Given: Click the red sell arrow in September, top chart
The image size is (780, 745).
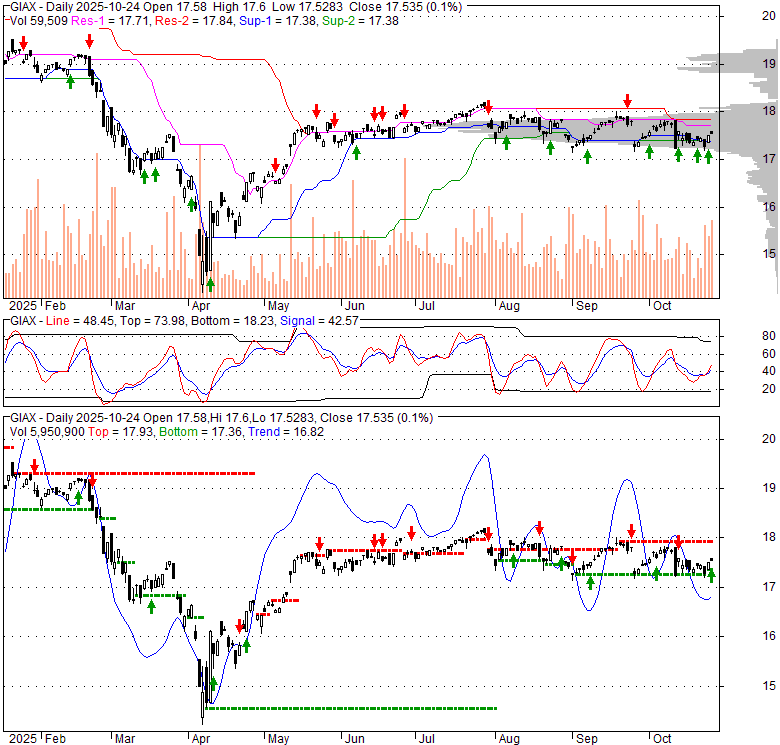Looking at the screenshot, I should click(x=628, y=101).
